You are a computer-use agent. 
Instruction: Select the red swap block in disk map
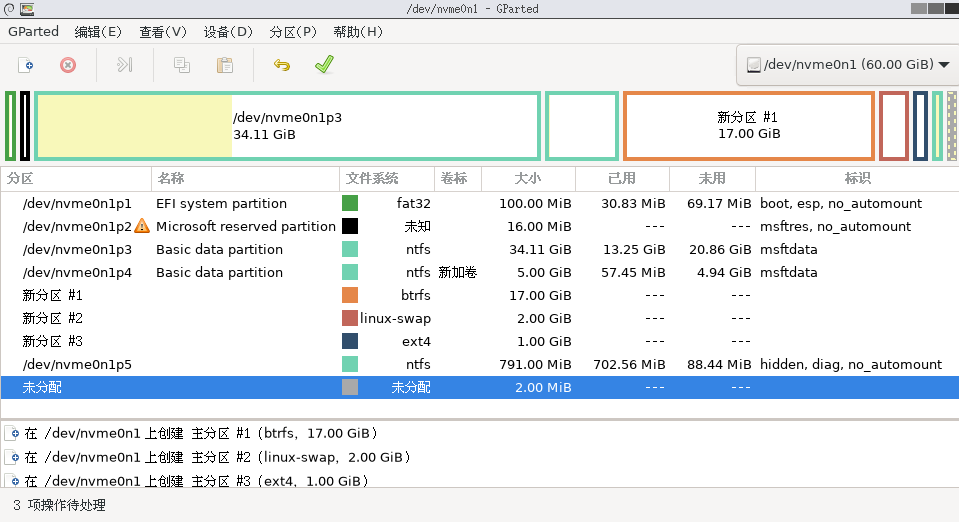click(x=894, y=126)
